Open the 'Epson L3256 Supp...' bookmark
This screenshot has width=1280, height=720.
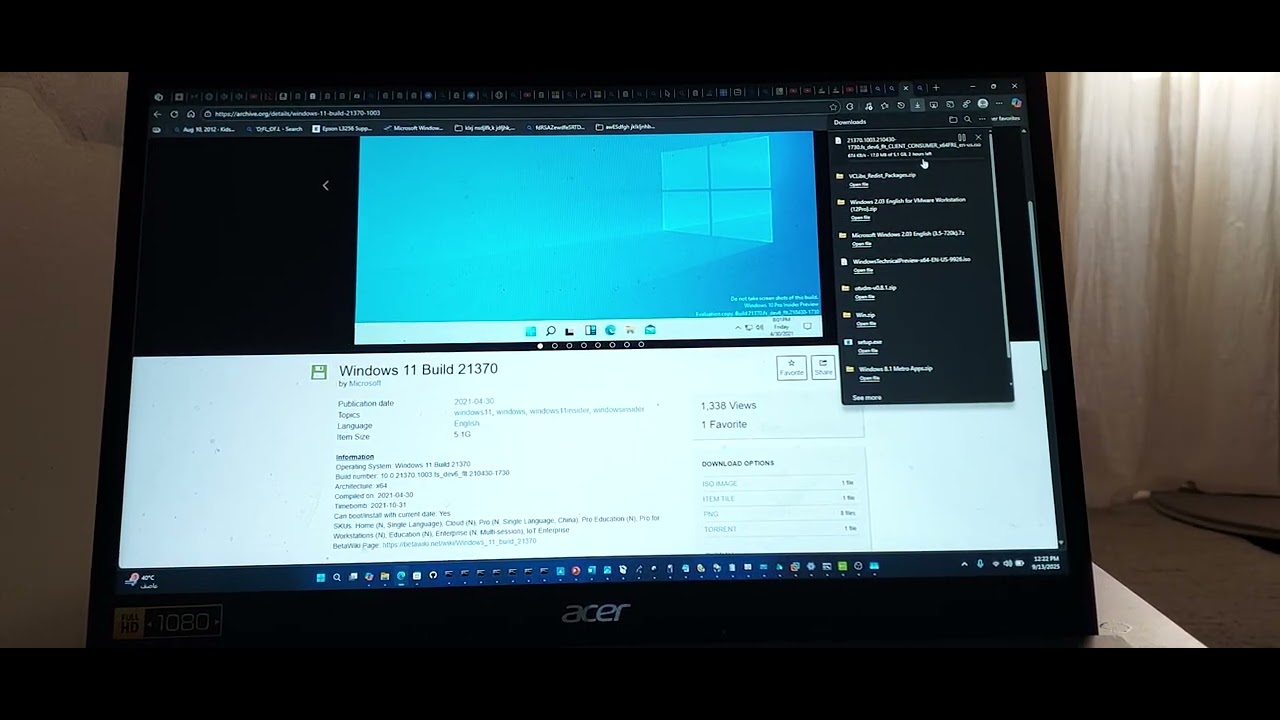tap(342, 128)
